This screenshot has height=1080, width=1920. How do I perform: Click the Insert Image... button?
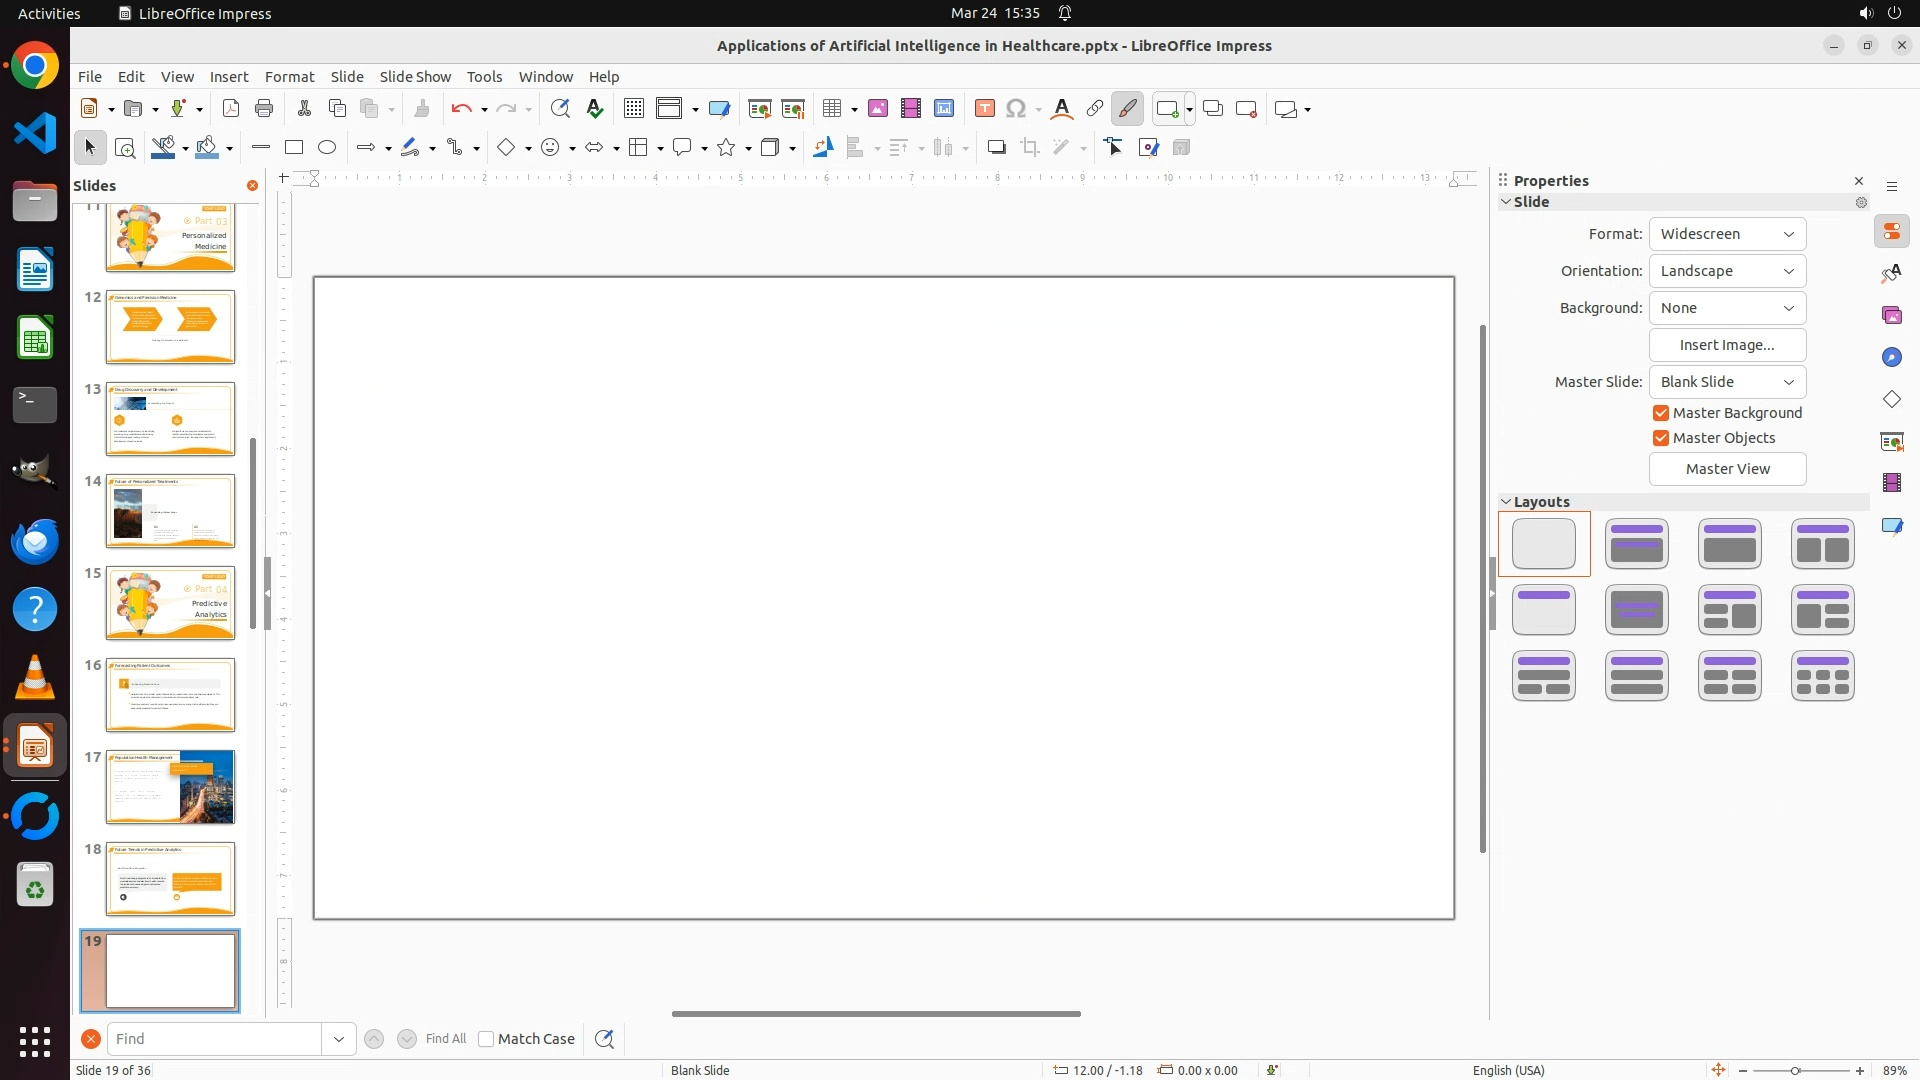click(x=1727, y=345)
